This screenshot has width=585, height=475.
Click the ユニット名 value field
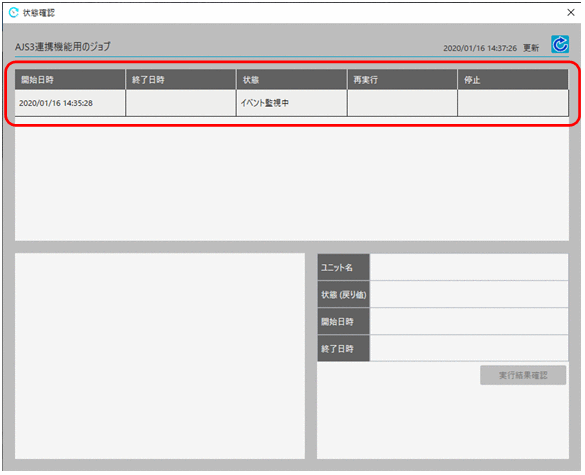pos(469,267)
